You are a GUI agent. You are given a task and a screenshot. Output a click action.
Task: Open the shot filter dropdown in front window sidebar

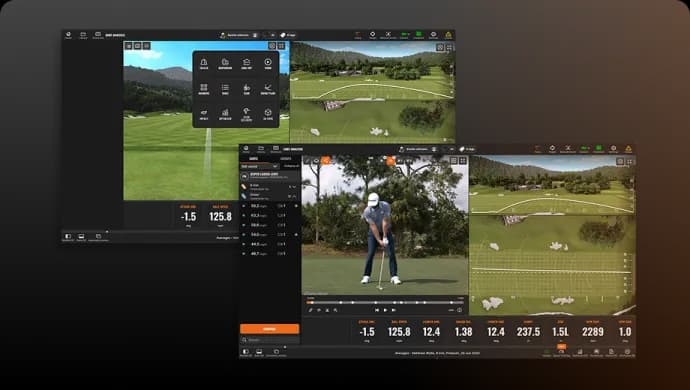point(259,166)
